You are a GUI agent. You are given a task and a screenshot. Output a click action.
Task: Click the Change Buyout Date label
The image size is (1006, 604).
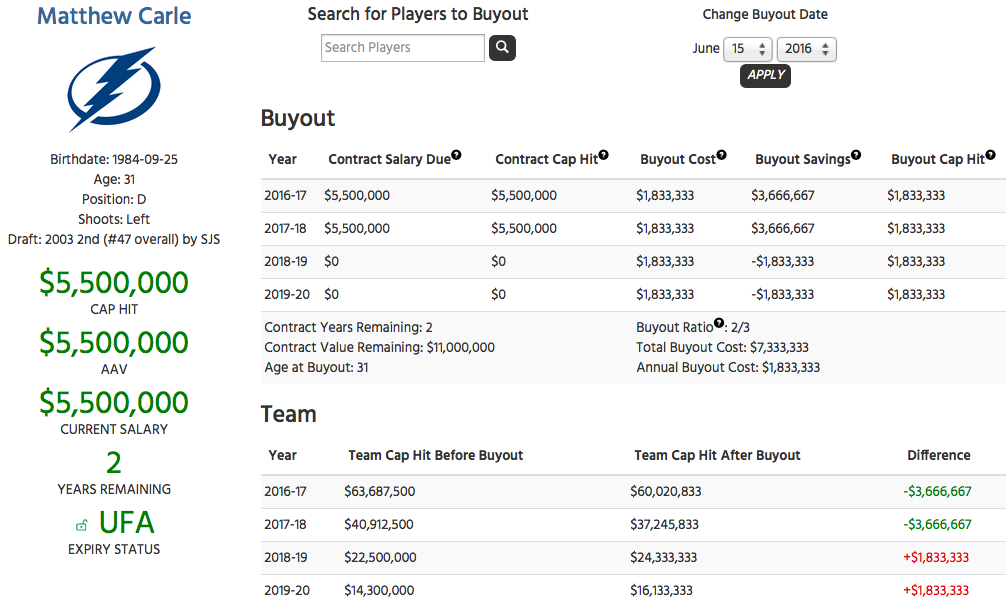point(765,15)
